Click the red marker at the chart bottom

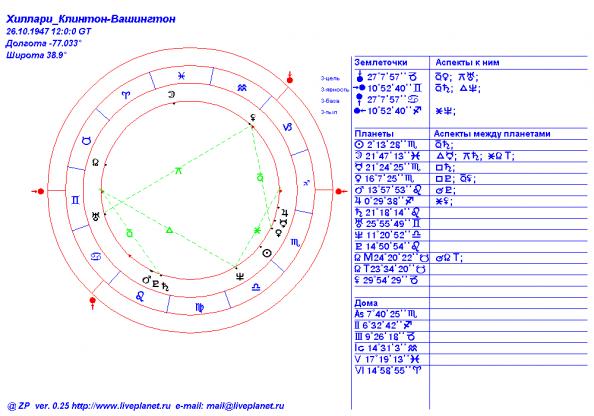92,303
